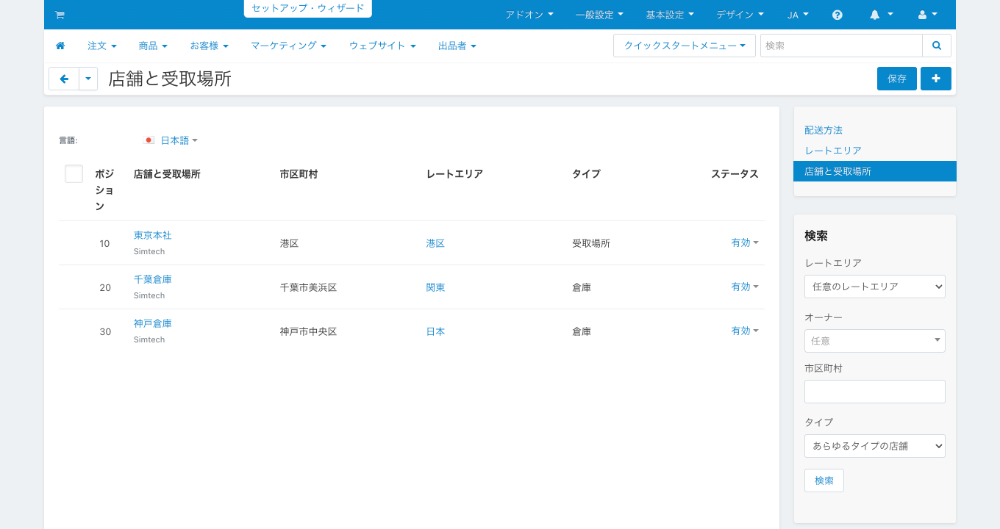Open status dropdown for 神戸倉庫

tap(744, 331)
